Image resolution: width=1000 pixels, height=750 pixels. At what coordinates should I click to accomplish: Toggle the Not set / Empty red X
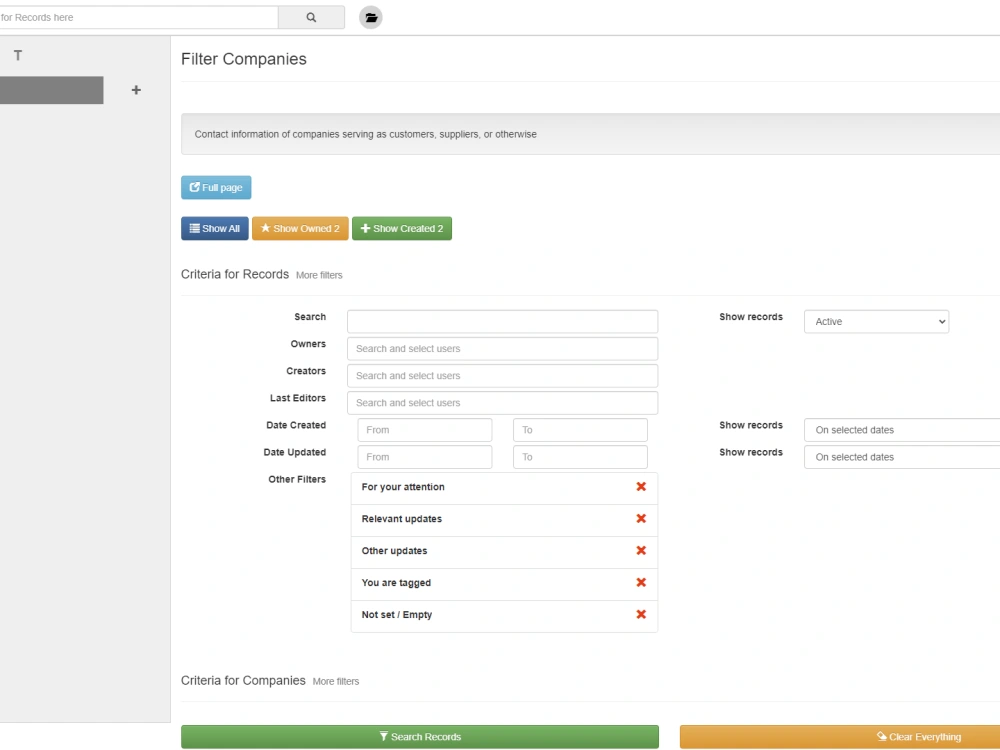click(x=641, y=614)
